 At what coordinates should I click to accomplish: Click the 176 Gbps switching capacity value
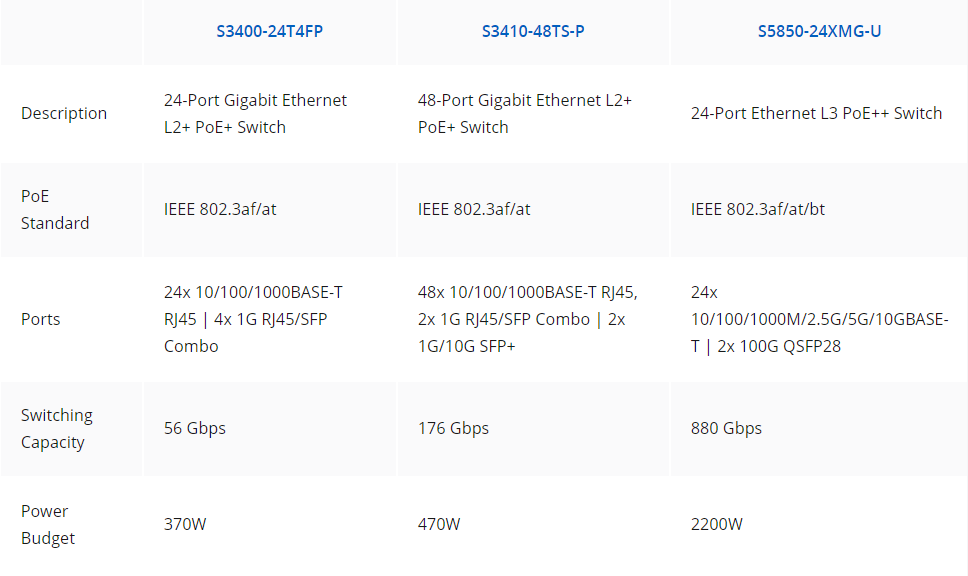(x=453, y=428)
